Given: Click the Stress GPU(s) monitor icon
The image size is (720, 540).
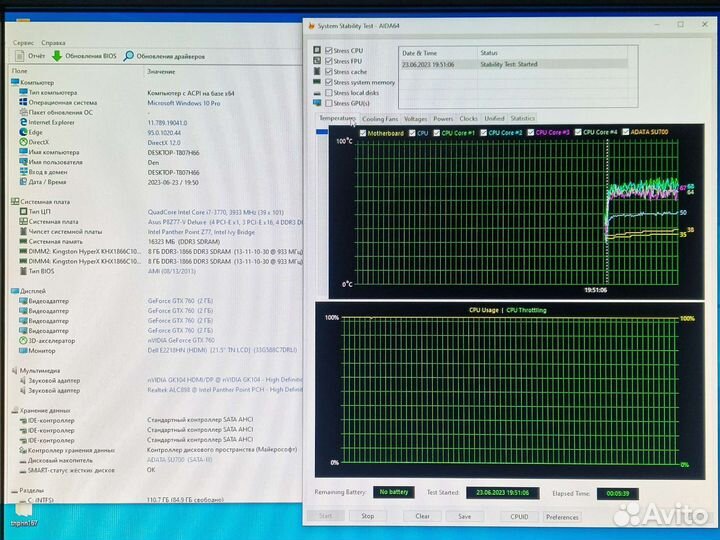Looking at the screenshot, I should pos(317,103).
